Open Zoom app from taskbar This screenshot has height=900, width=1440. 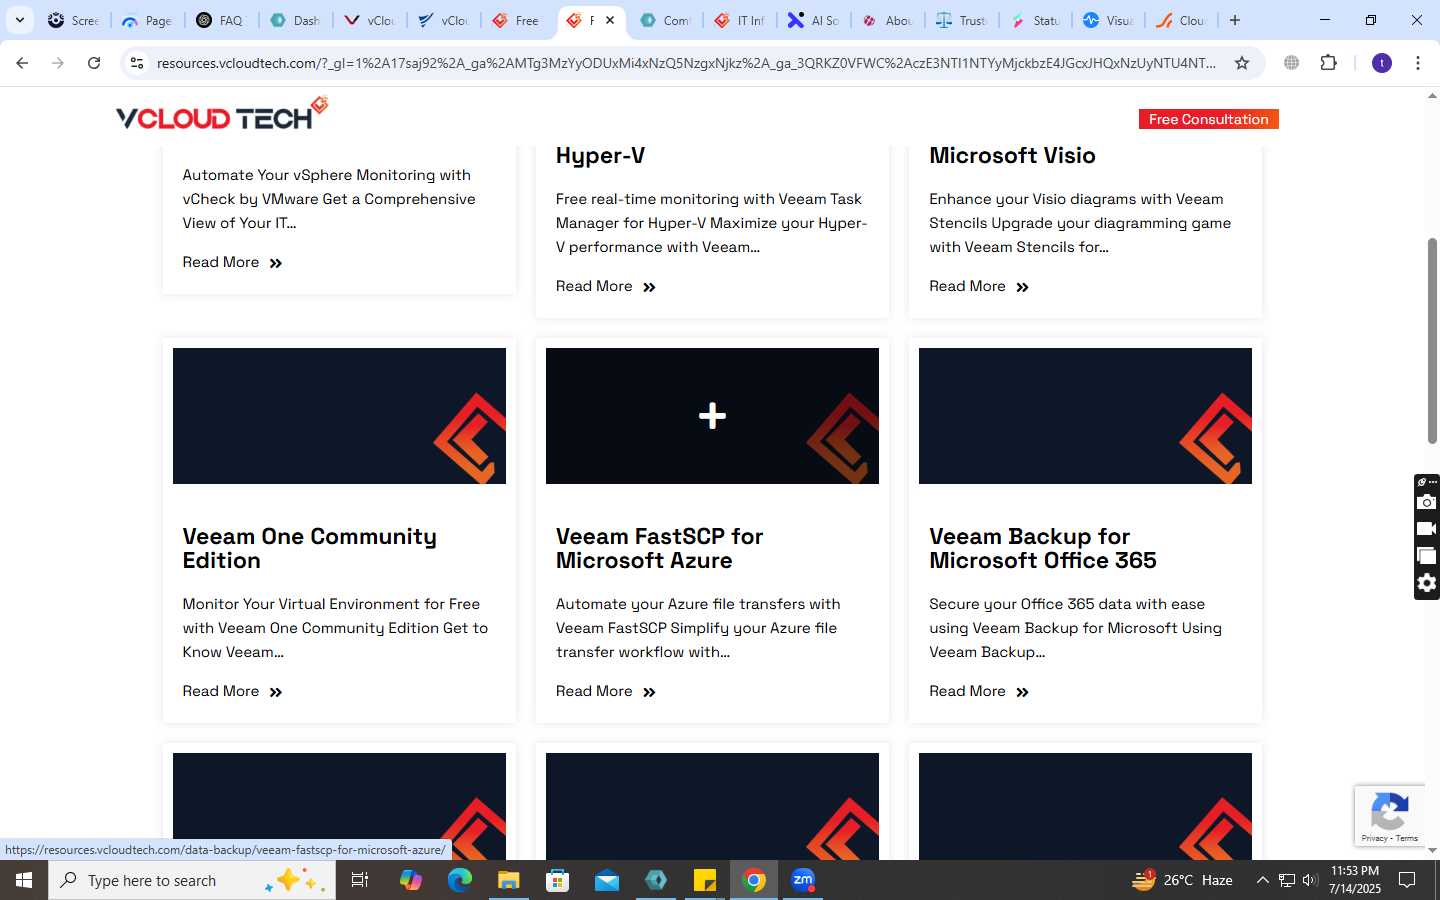[803, 880]
